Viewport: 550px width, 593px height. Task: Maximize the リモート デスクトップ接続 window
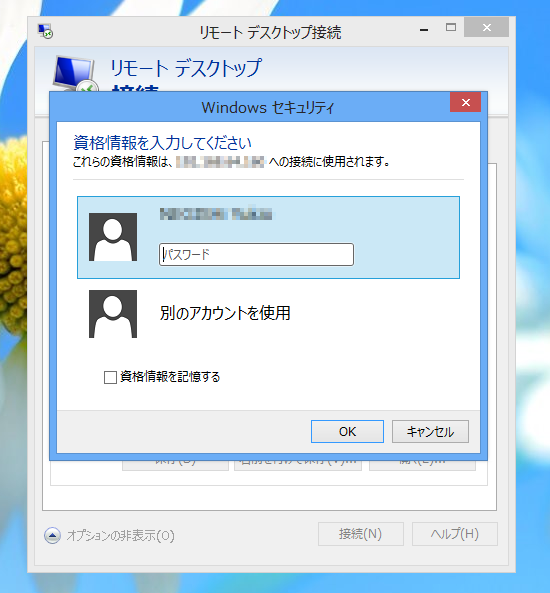[451, 27]
